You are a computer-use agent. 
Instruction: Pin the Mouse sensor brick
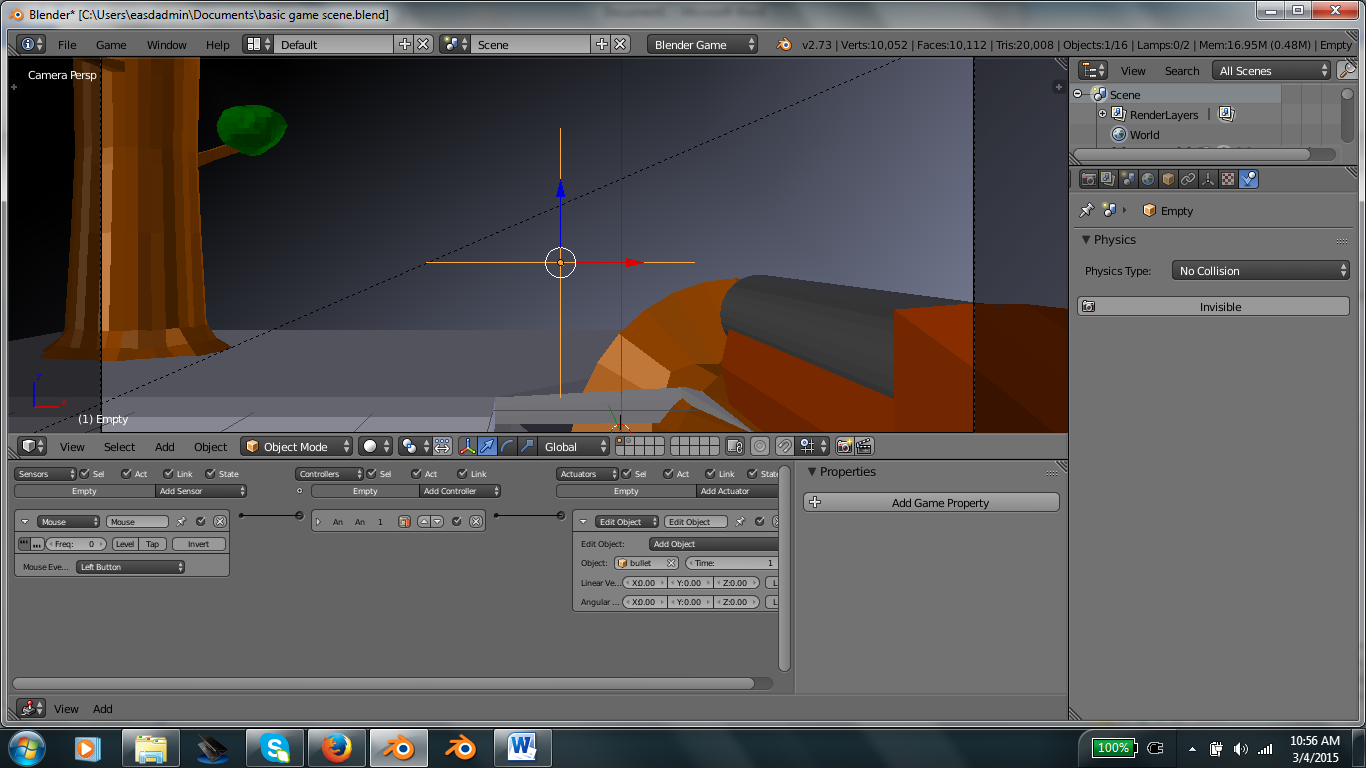point(181,522)
